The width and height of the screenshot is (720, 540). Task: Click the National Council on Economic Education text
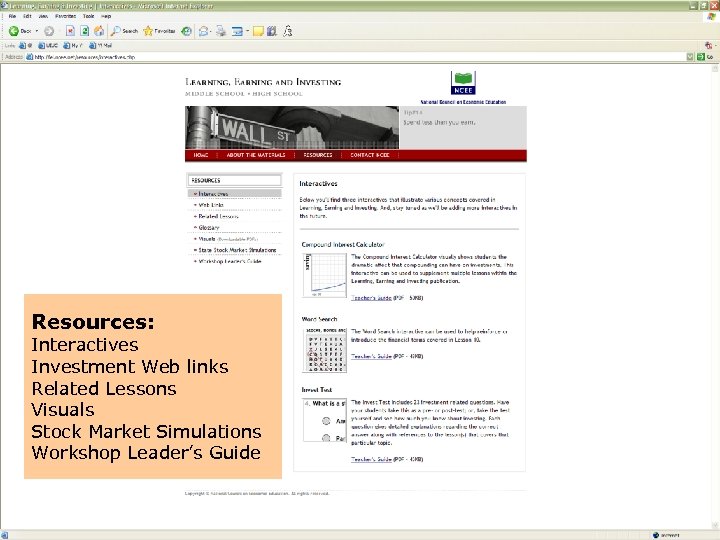pos(463,102)
